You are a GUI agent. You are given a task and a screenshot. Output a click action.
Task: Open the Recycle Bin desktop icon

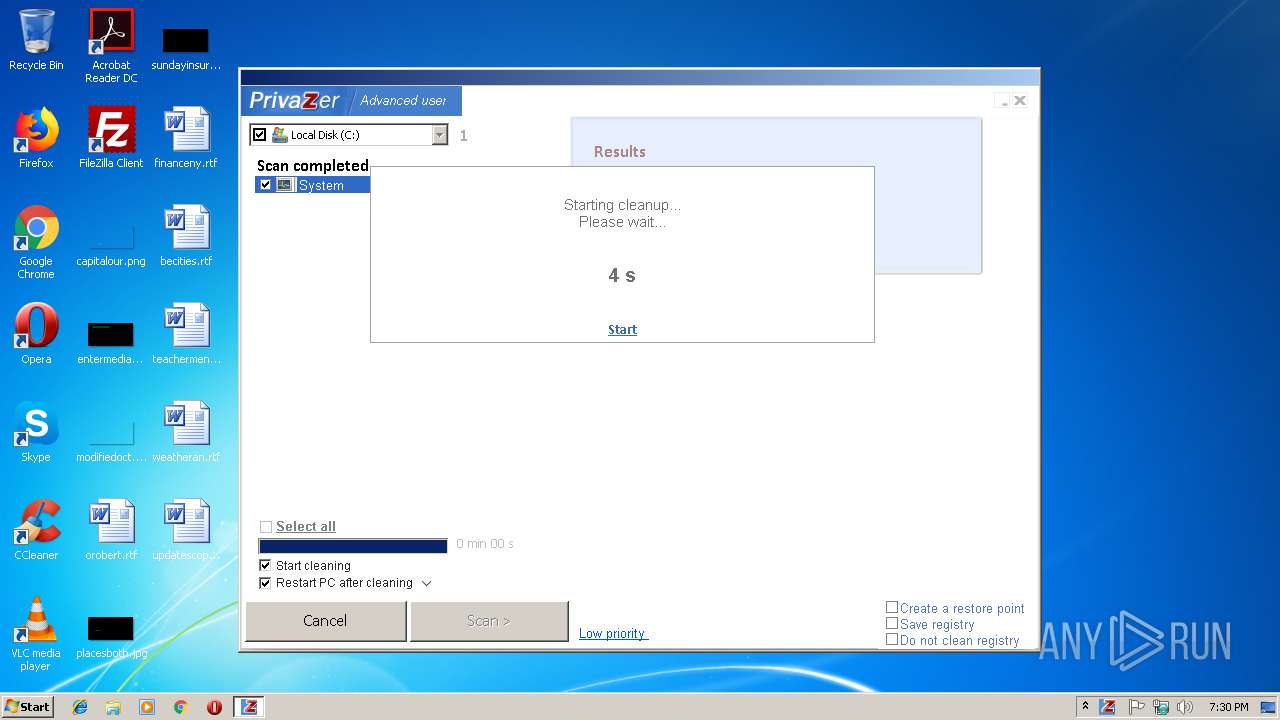click(x=36, y=40)
